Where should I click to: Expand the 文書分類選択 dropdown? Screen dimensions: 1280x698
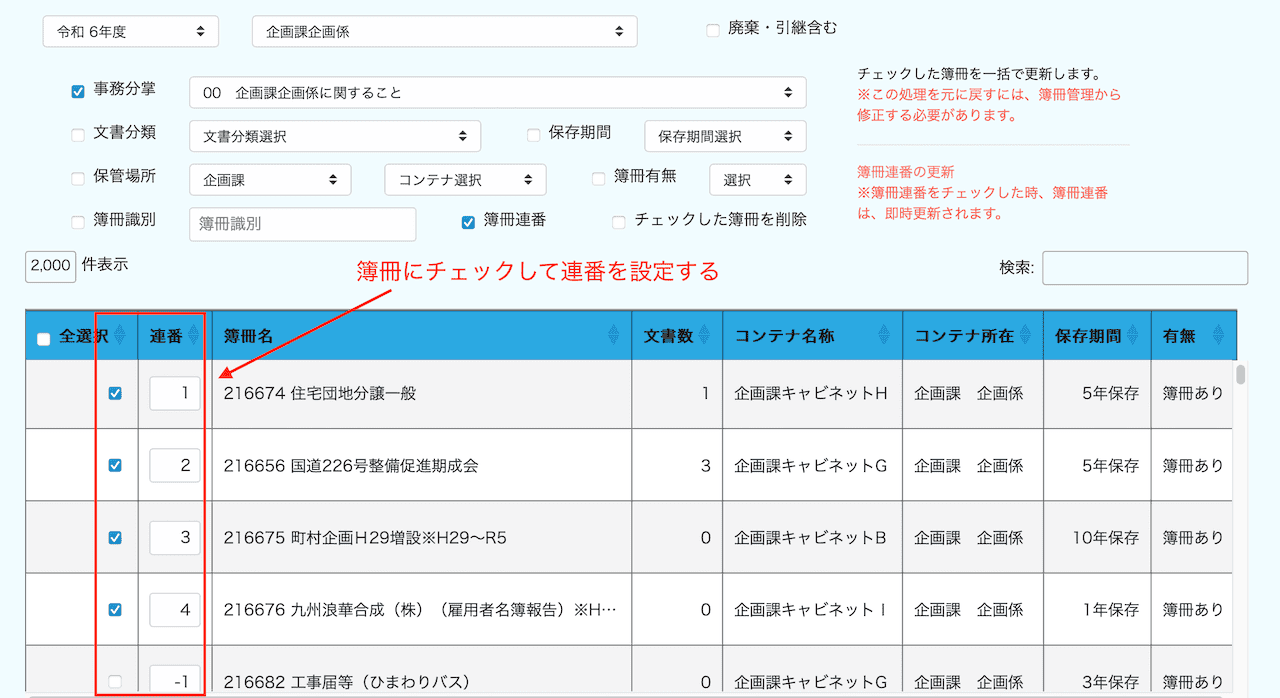(335, 136)
